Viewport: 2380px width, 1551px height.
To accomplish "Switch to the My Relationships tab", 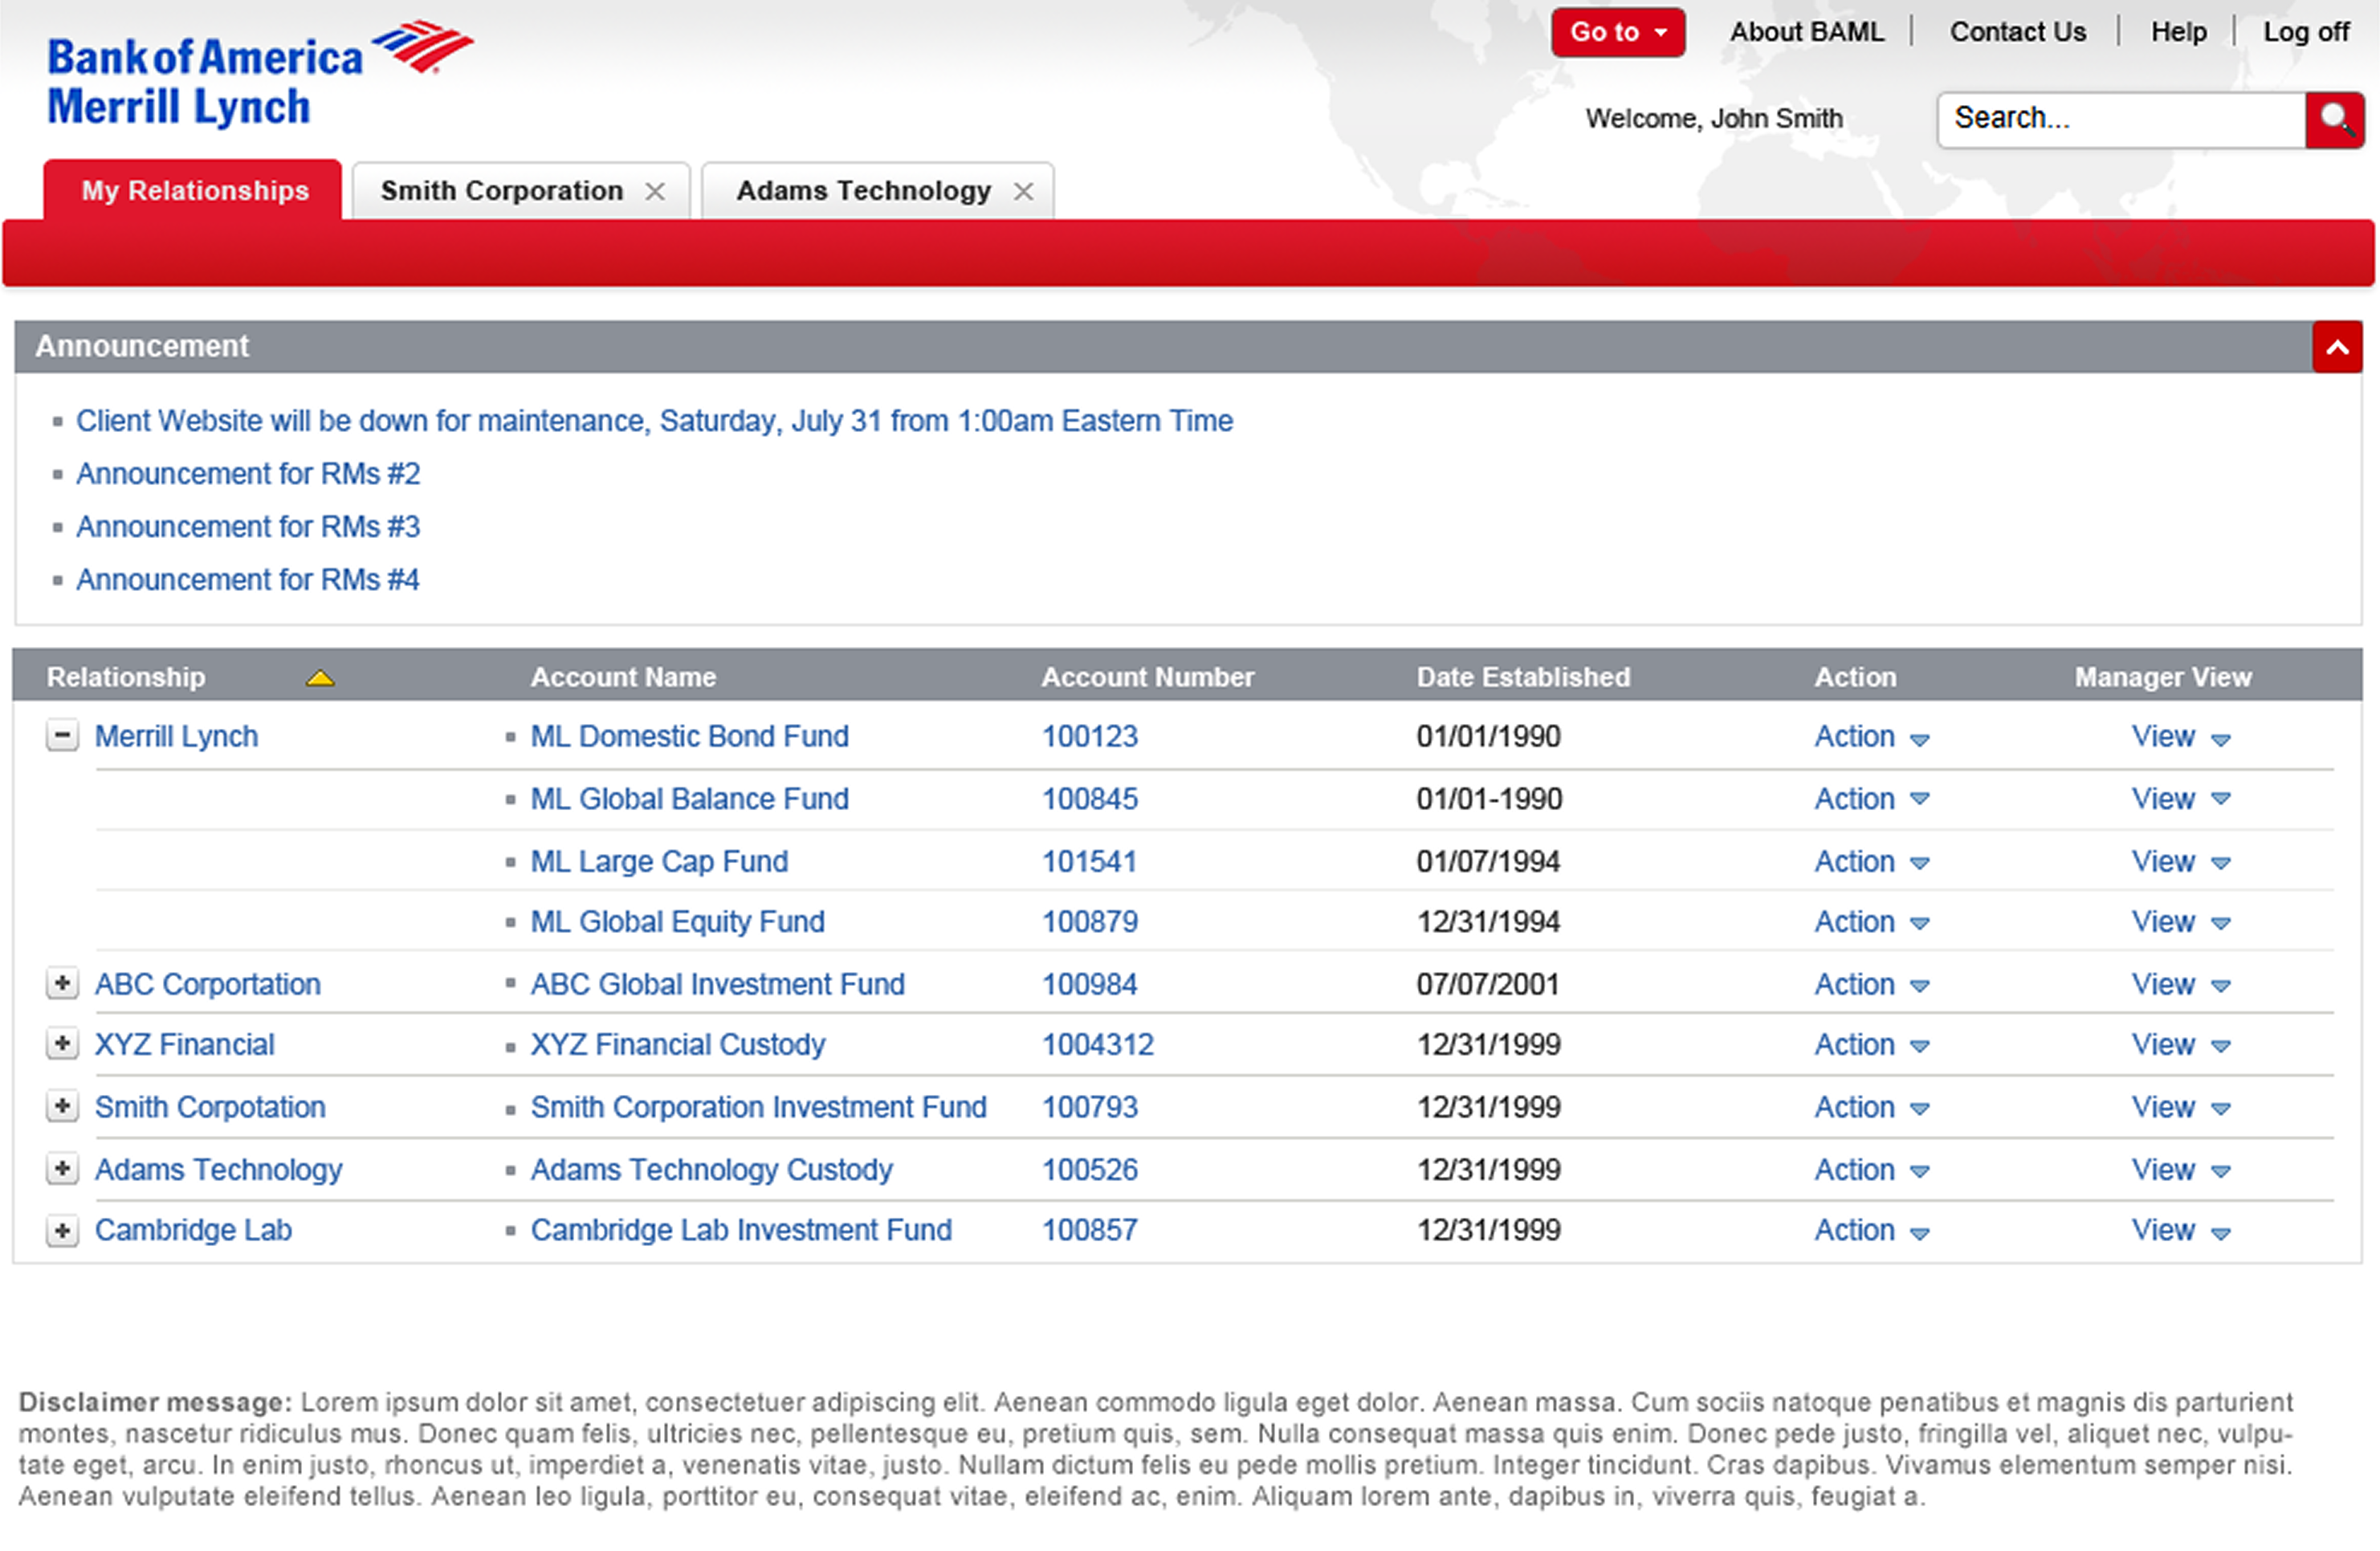I will click(x=194, y=191).
